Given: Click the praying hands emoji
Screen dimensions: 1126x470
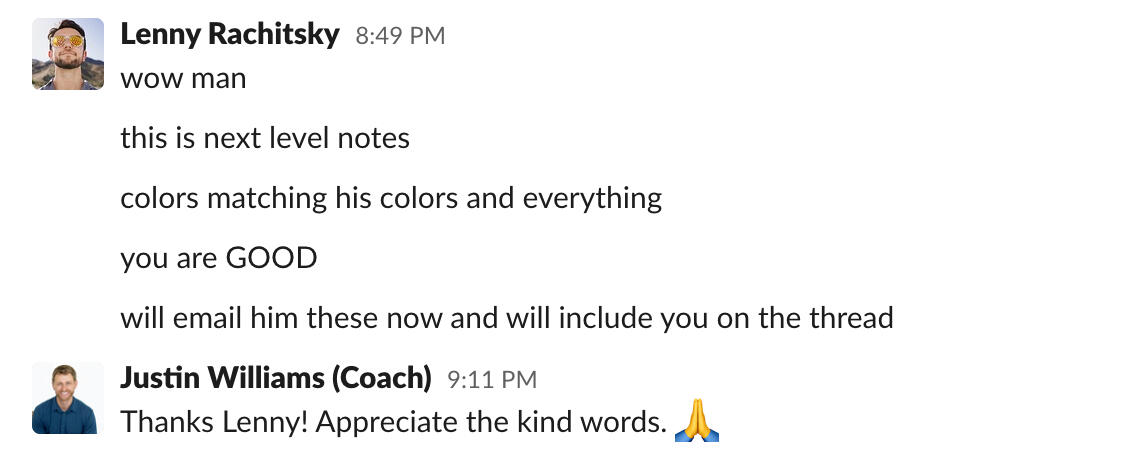Looking at the screenshot, I should pyautogui.click(x=697, y=421).
